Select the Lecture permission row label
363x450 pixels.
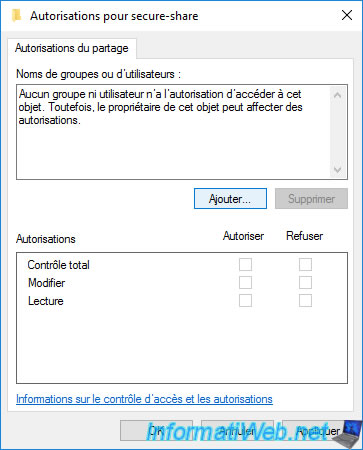[x=46, y=301]
